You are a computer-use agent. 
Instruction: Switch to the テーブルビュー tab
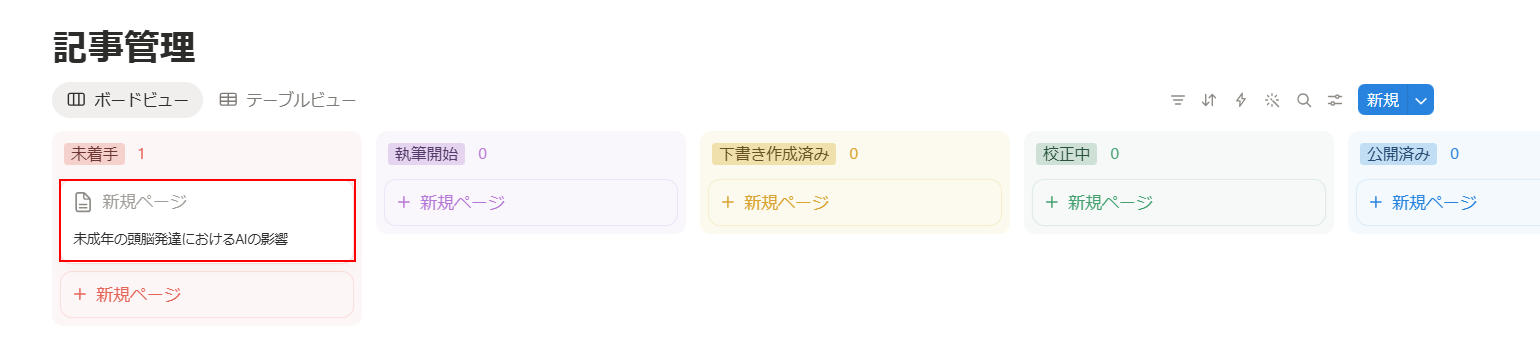click(x=288, y=100)
